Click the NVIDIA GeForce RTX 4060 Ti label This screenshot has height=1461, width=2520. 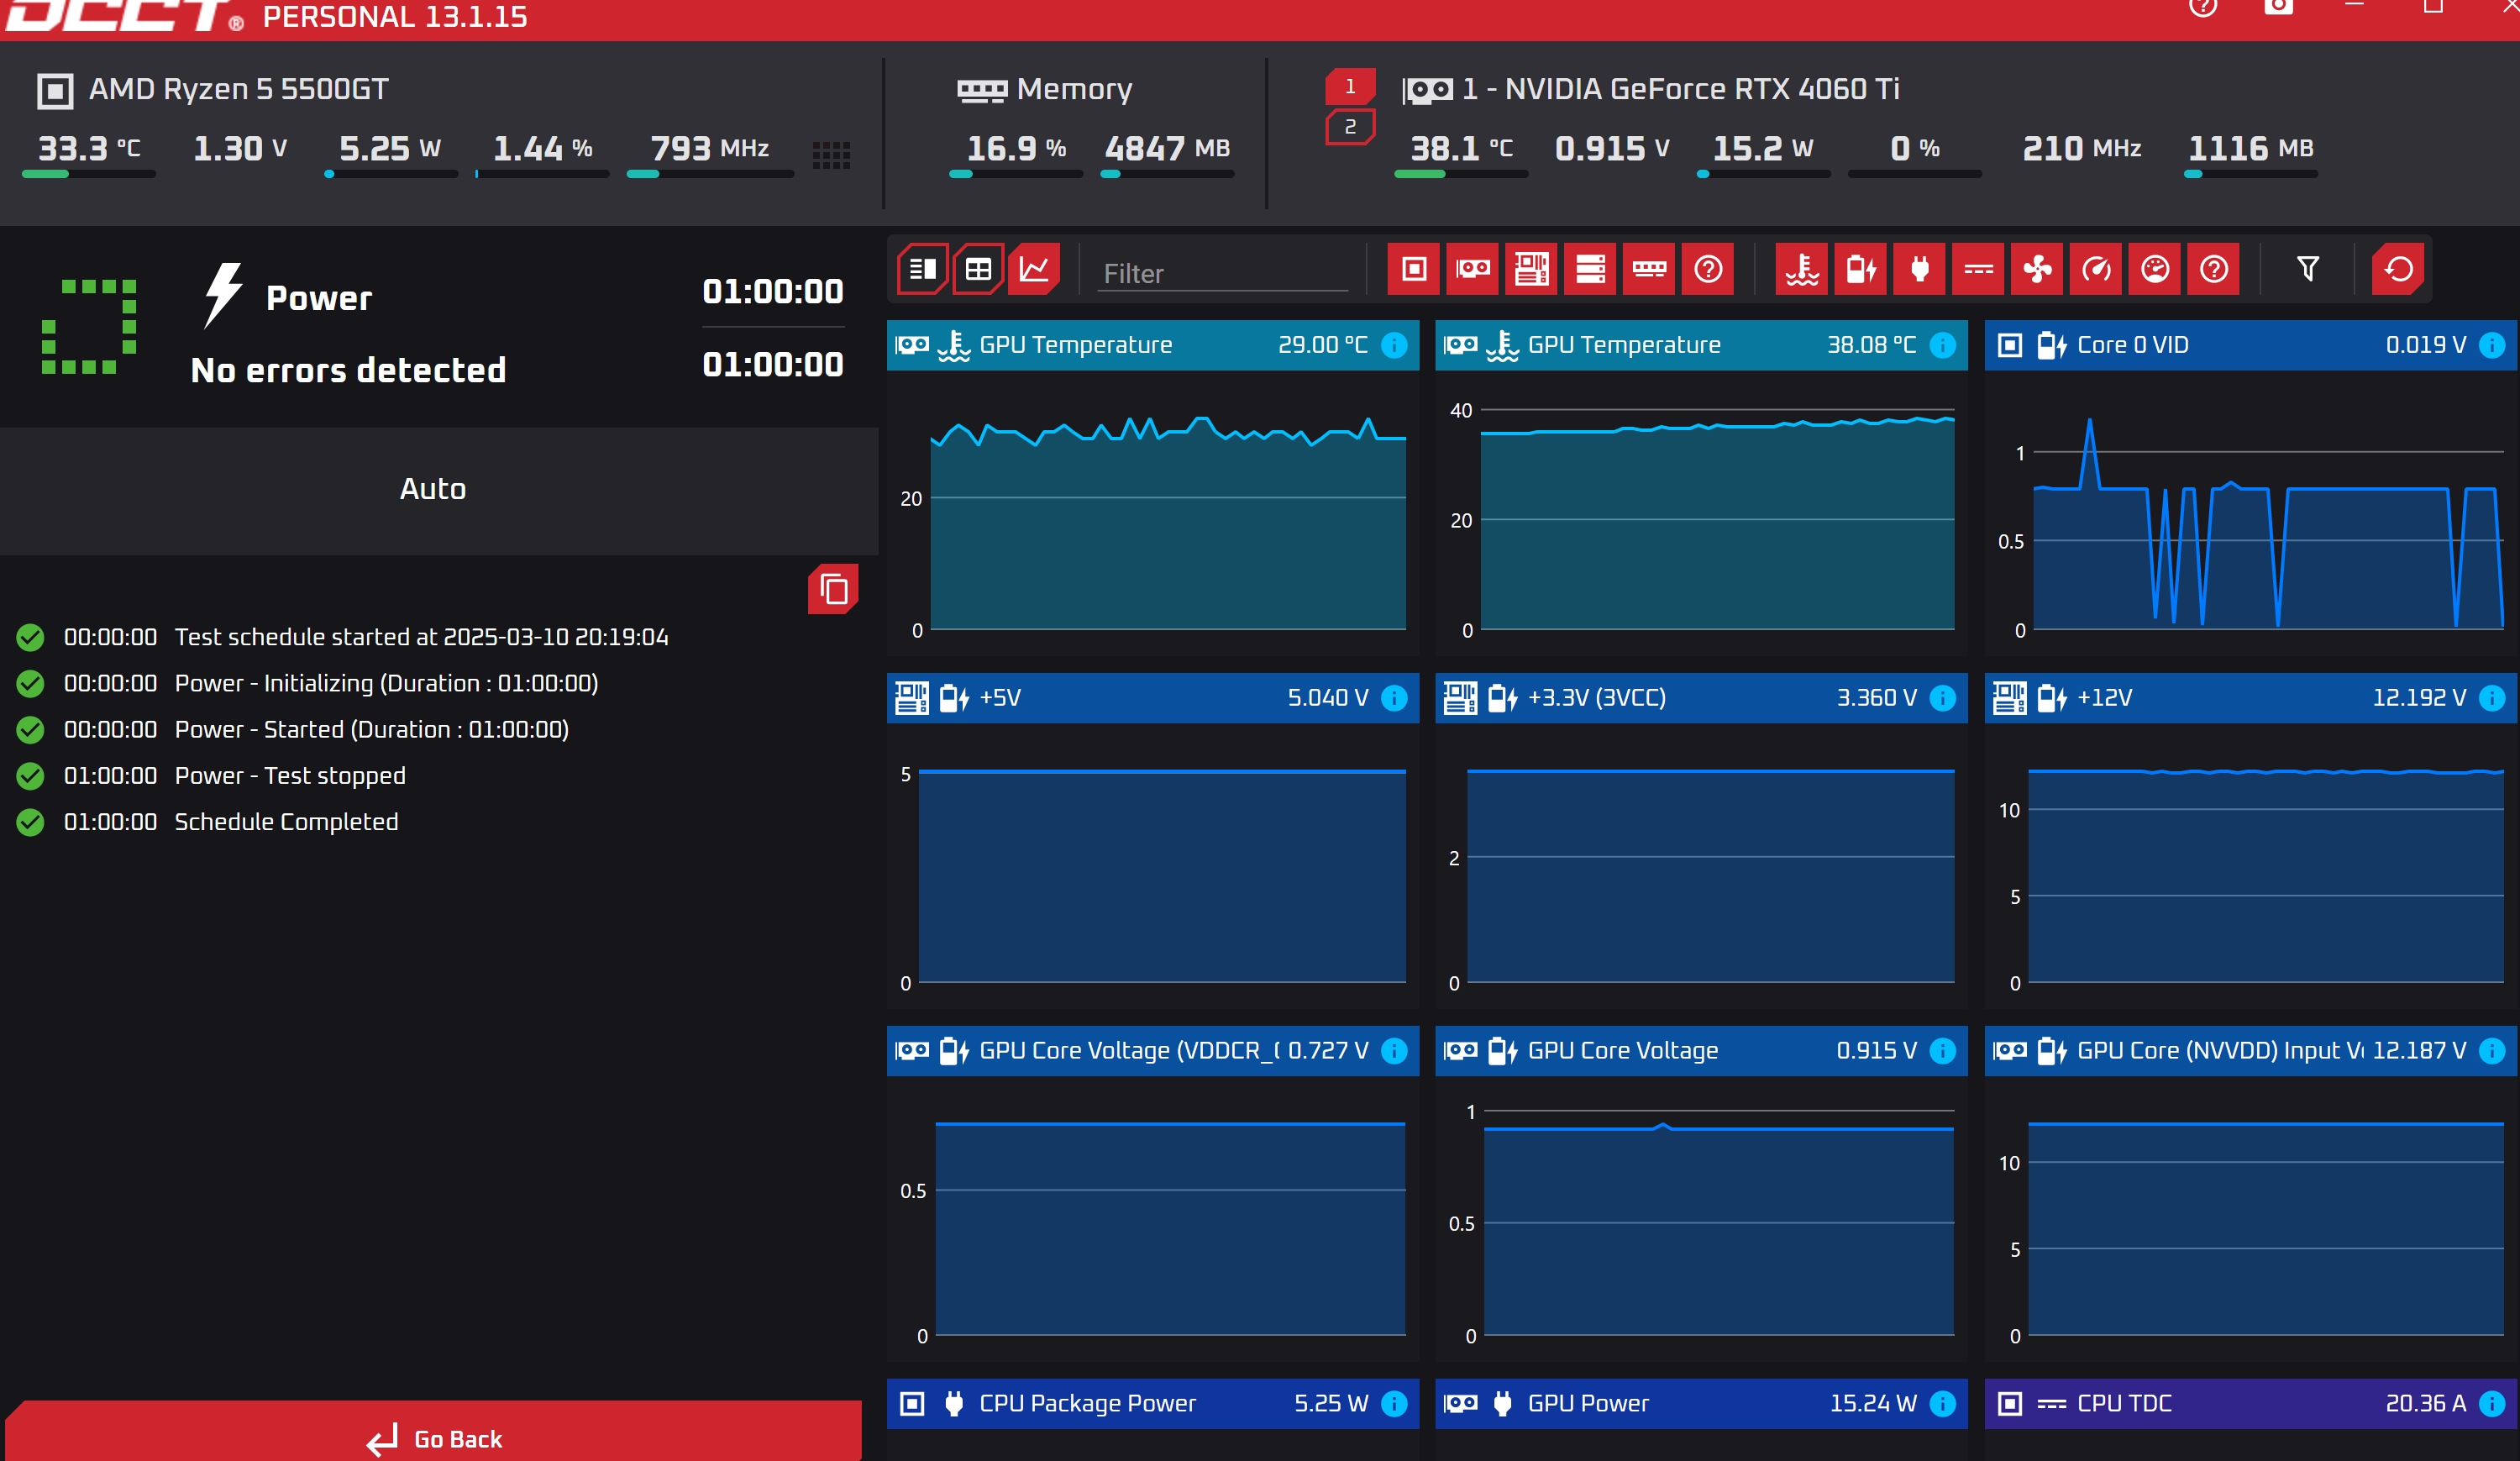[1681, 89]
